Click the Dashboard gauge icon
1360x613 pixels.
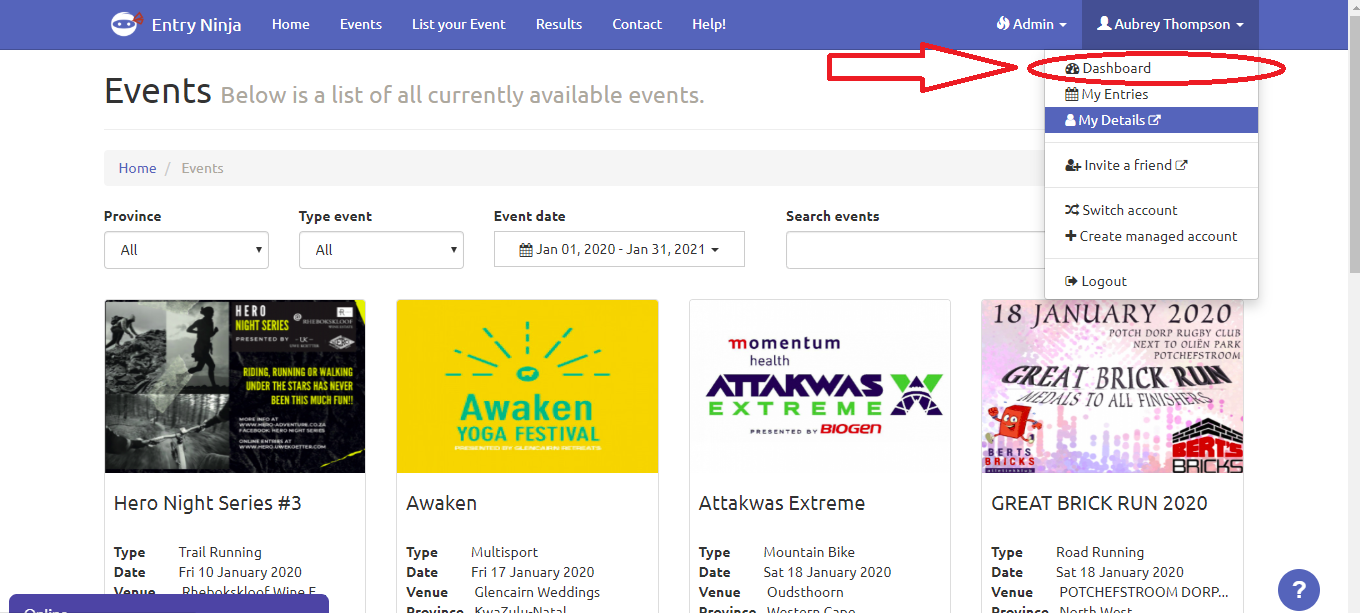(x=1072, y=69)
